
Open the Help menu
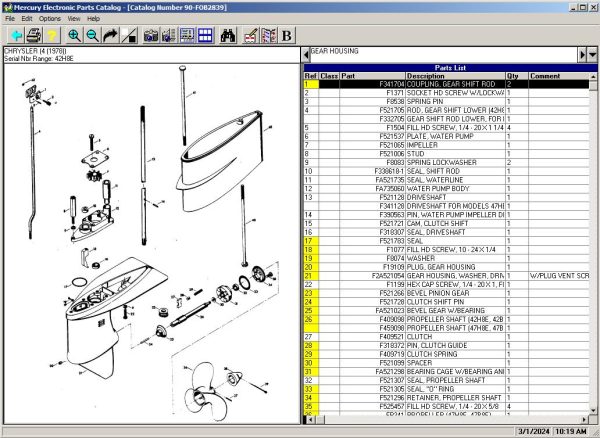click(93, 18)
